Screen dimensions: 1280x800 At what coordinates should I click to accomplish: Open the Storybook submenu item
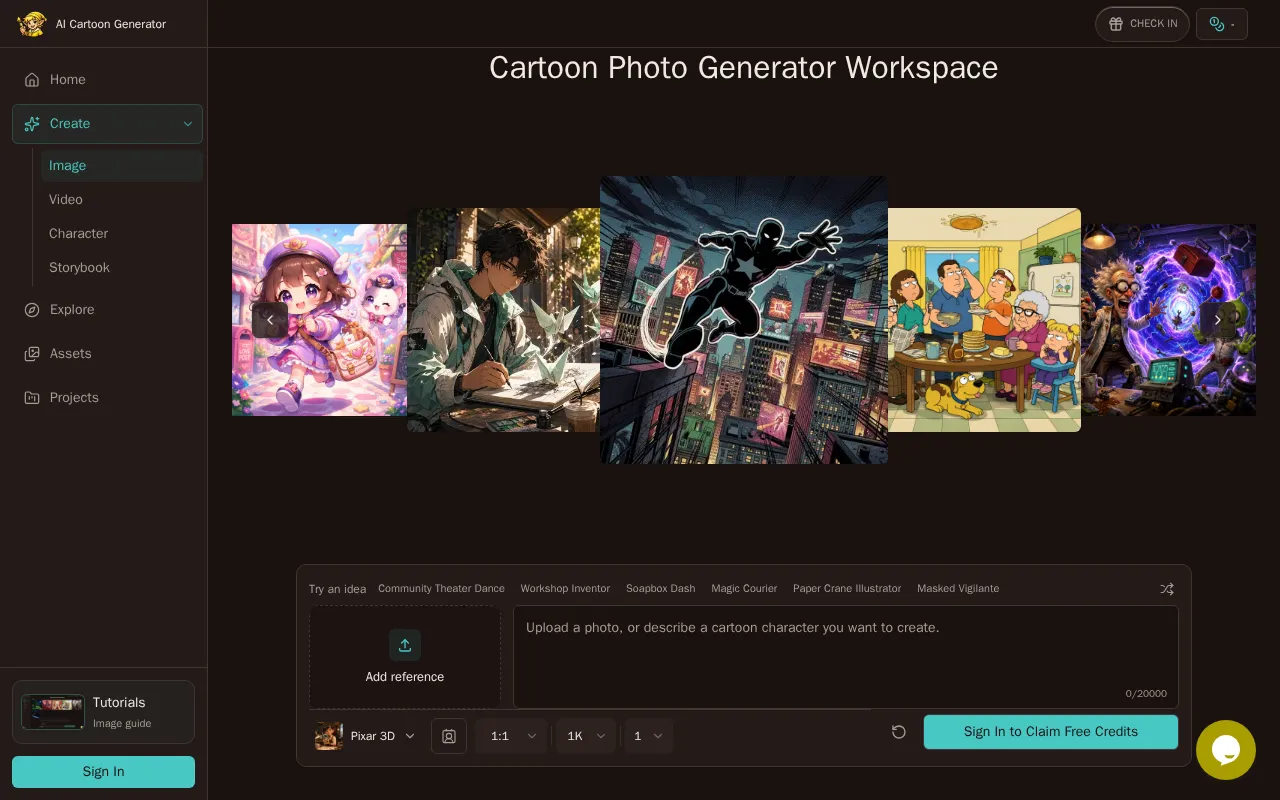(122, 268)
